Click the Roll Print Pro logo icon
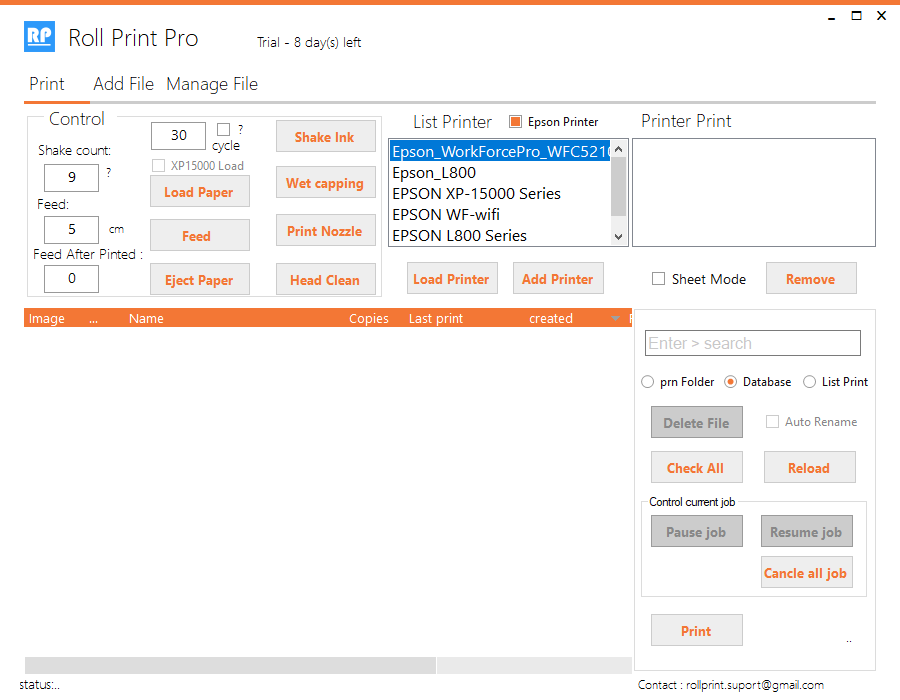 click(x=40, y=37)
